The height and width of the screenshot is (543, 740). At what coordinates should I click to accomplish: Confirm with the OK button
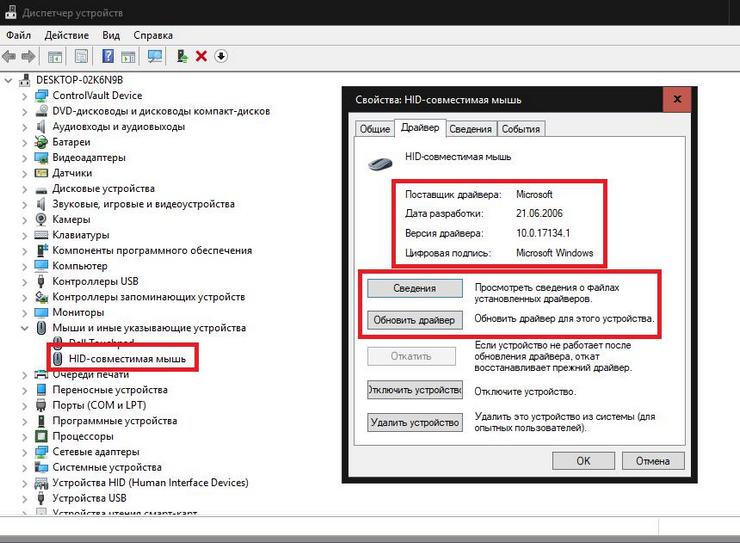(583, 461)
